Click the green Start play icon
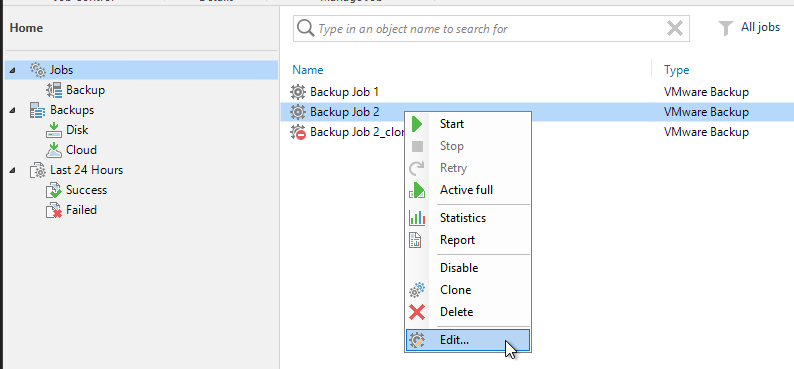Screen dimensions: 794x369 click(x=417, y=124)
